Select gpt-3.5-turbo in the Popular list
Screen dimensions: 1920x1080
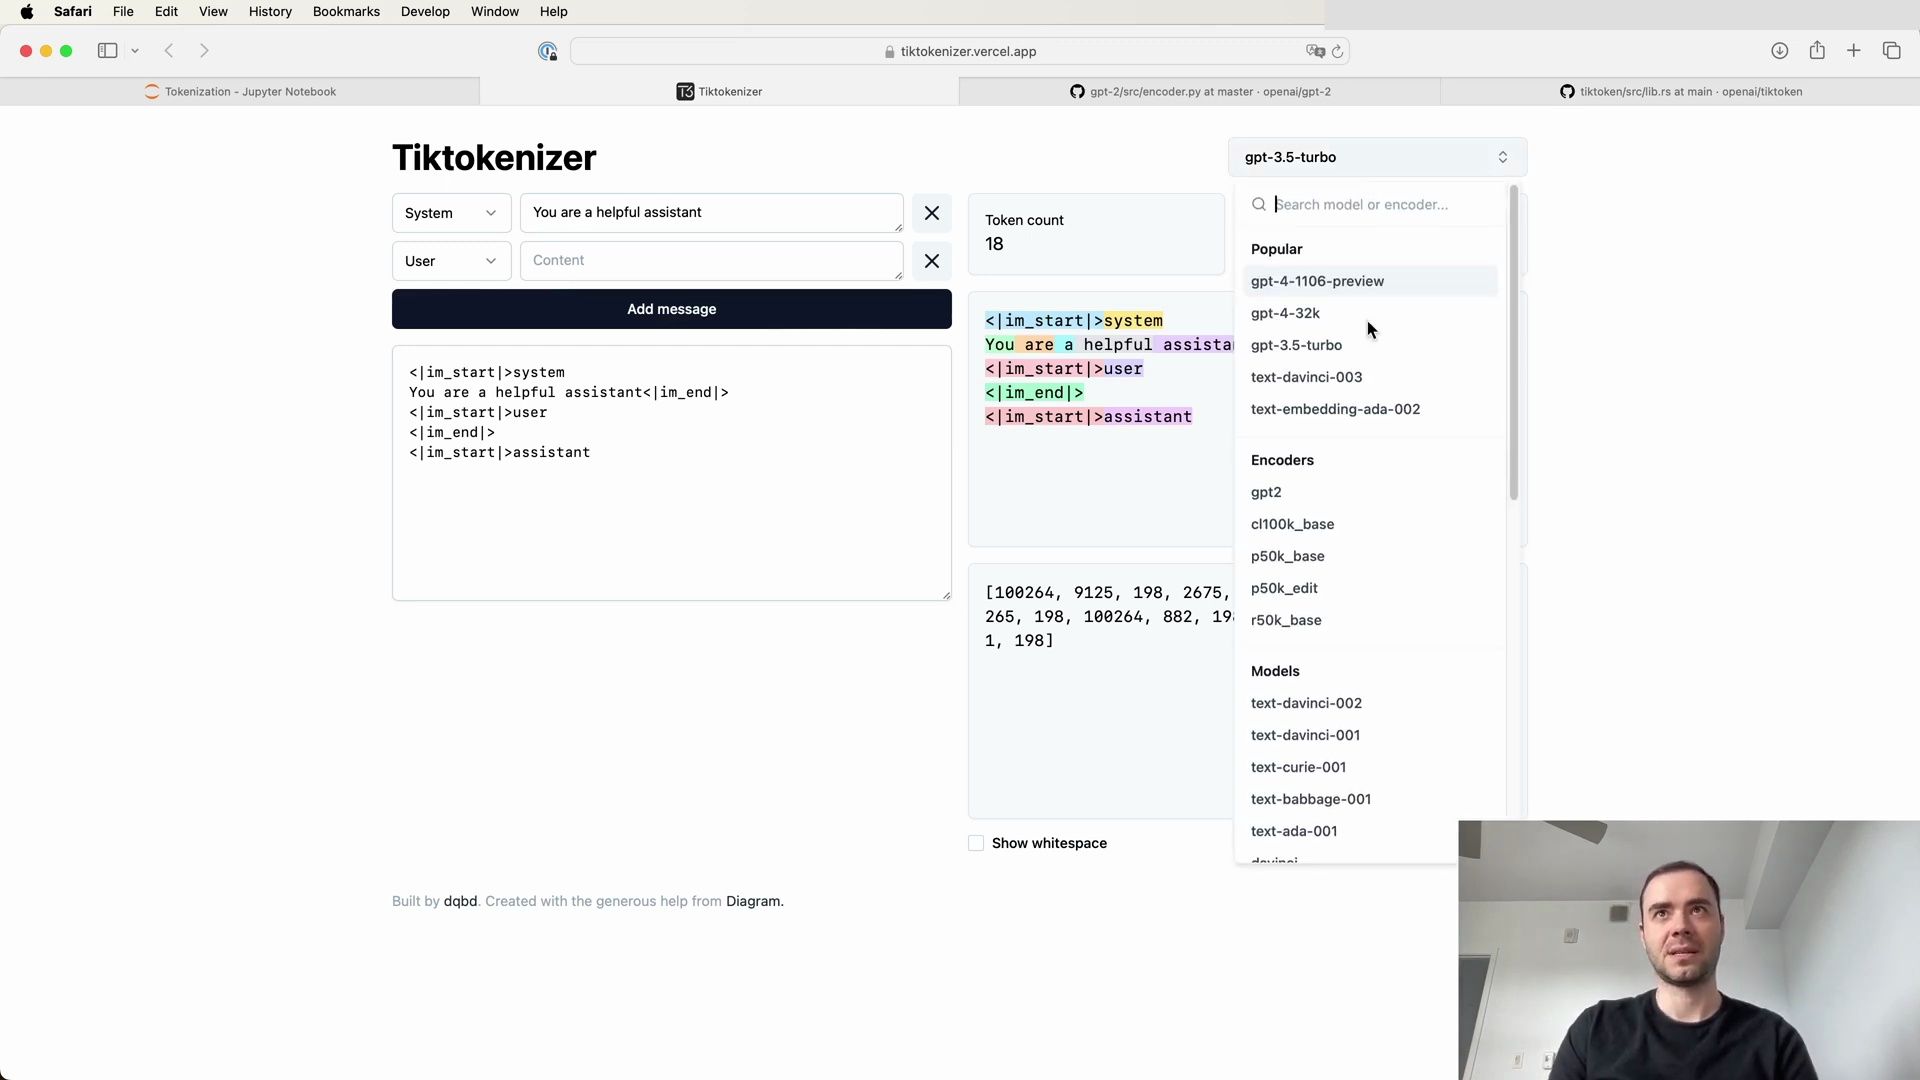click(x=1369, y=345)
